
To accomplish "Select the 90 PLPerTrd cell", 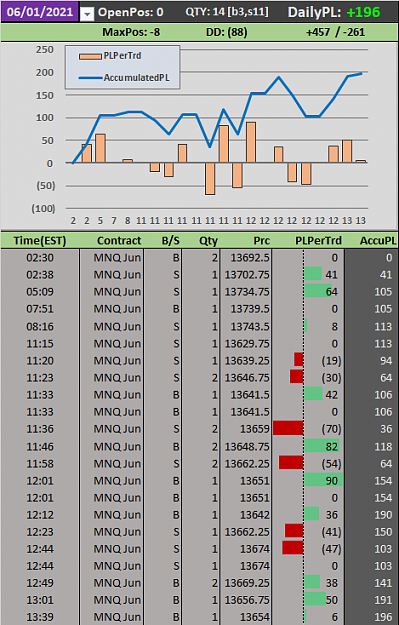I will 308,481.
